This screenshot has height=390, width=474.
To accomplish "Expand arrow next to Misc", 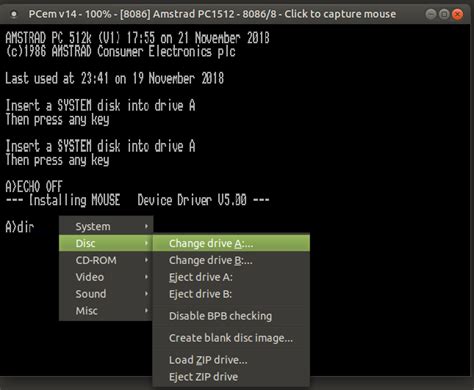I will pyautogui.click(x=146, y=311).
